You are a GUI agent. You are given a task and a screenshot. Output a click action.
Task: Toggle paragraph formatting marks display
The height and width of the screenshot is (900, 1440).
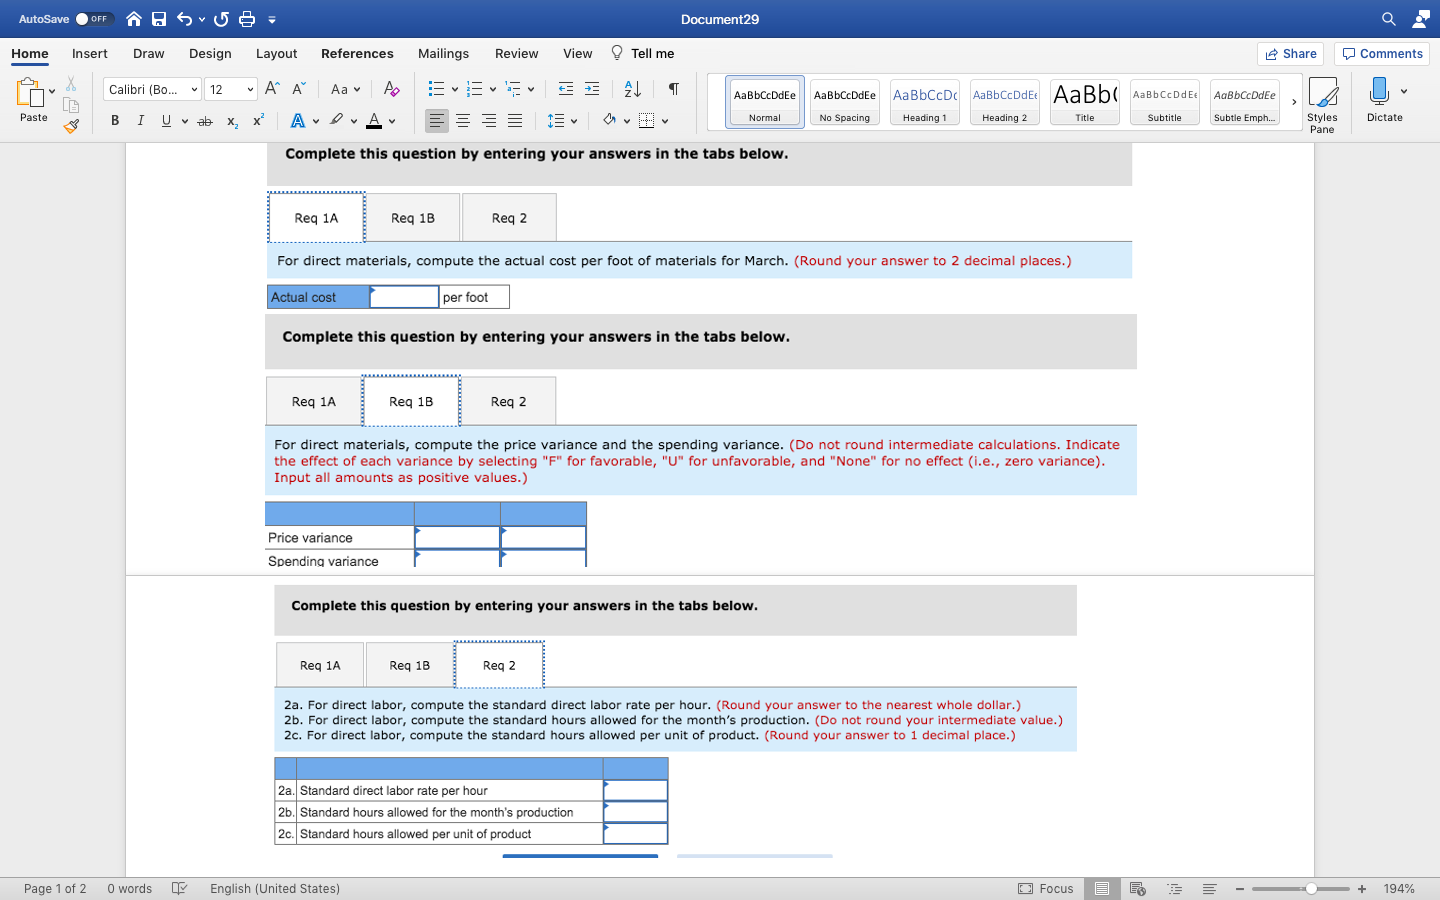click(673, 89)
